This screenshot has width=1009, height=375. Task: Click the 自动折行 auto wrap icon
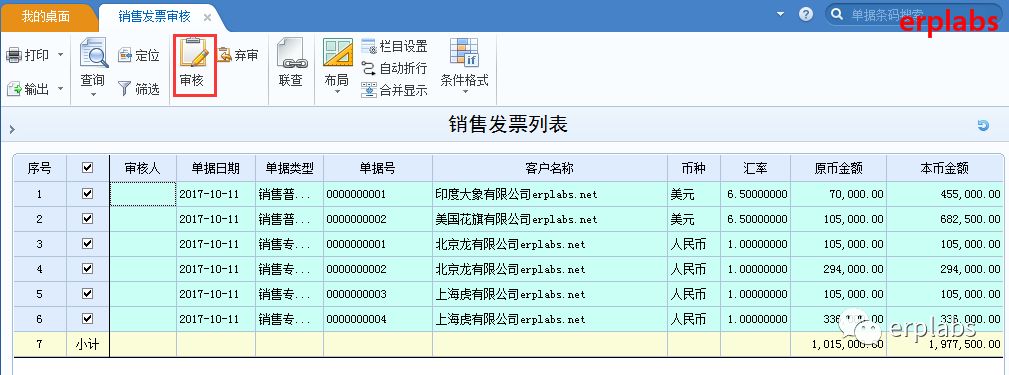369,68
